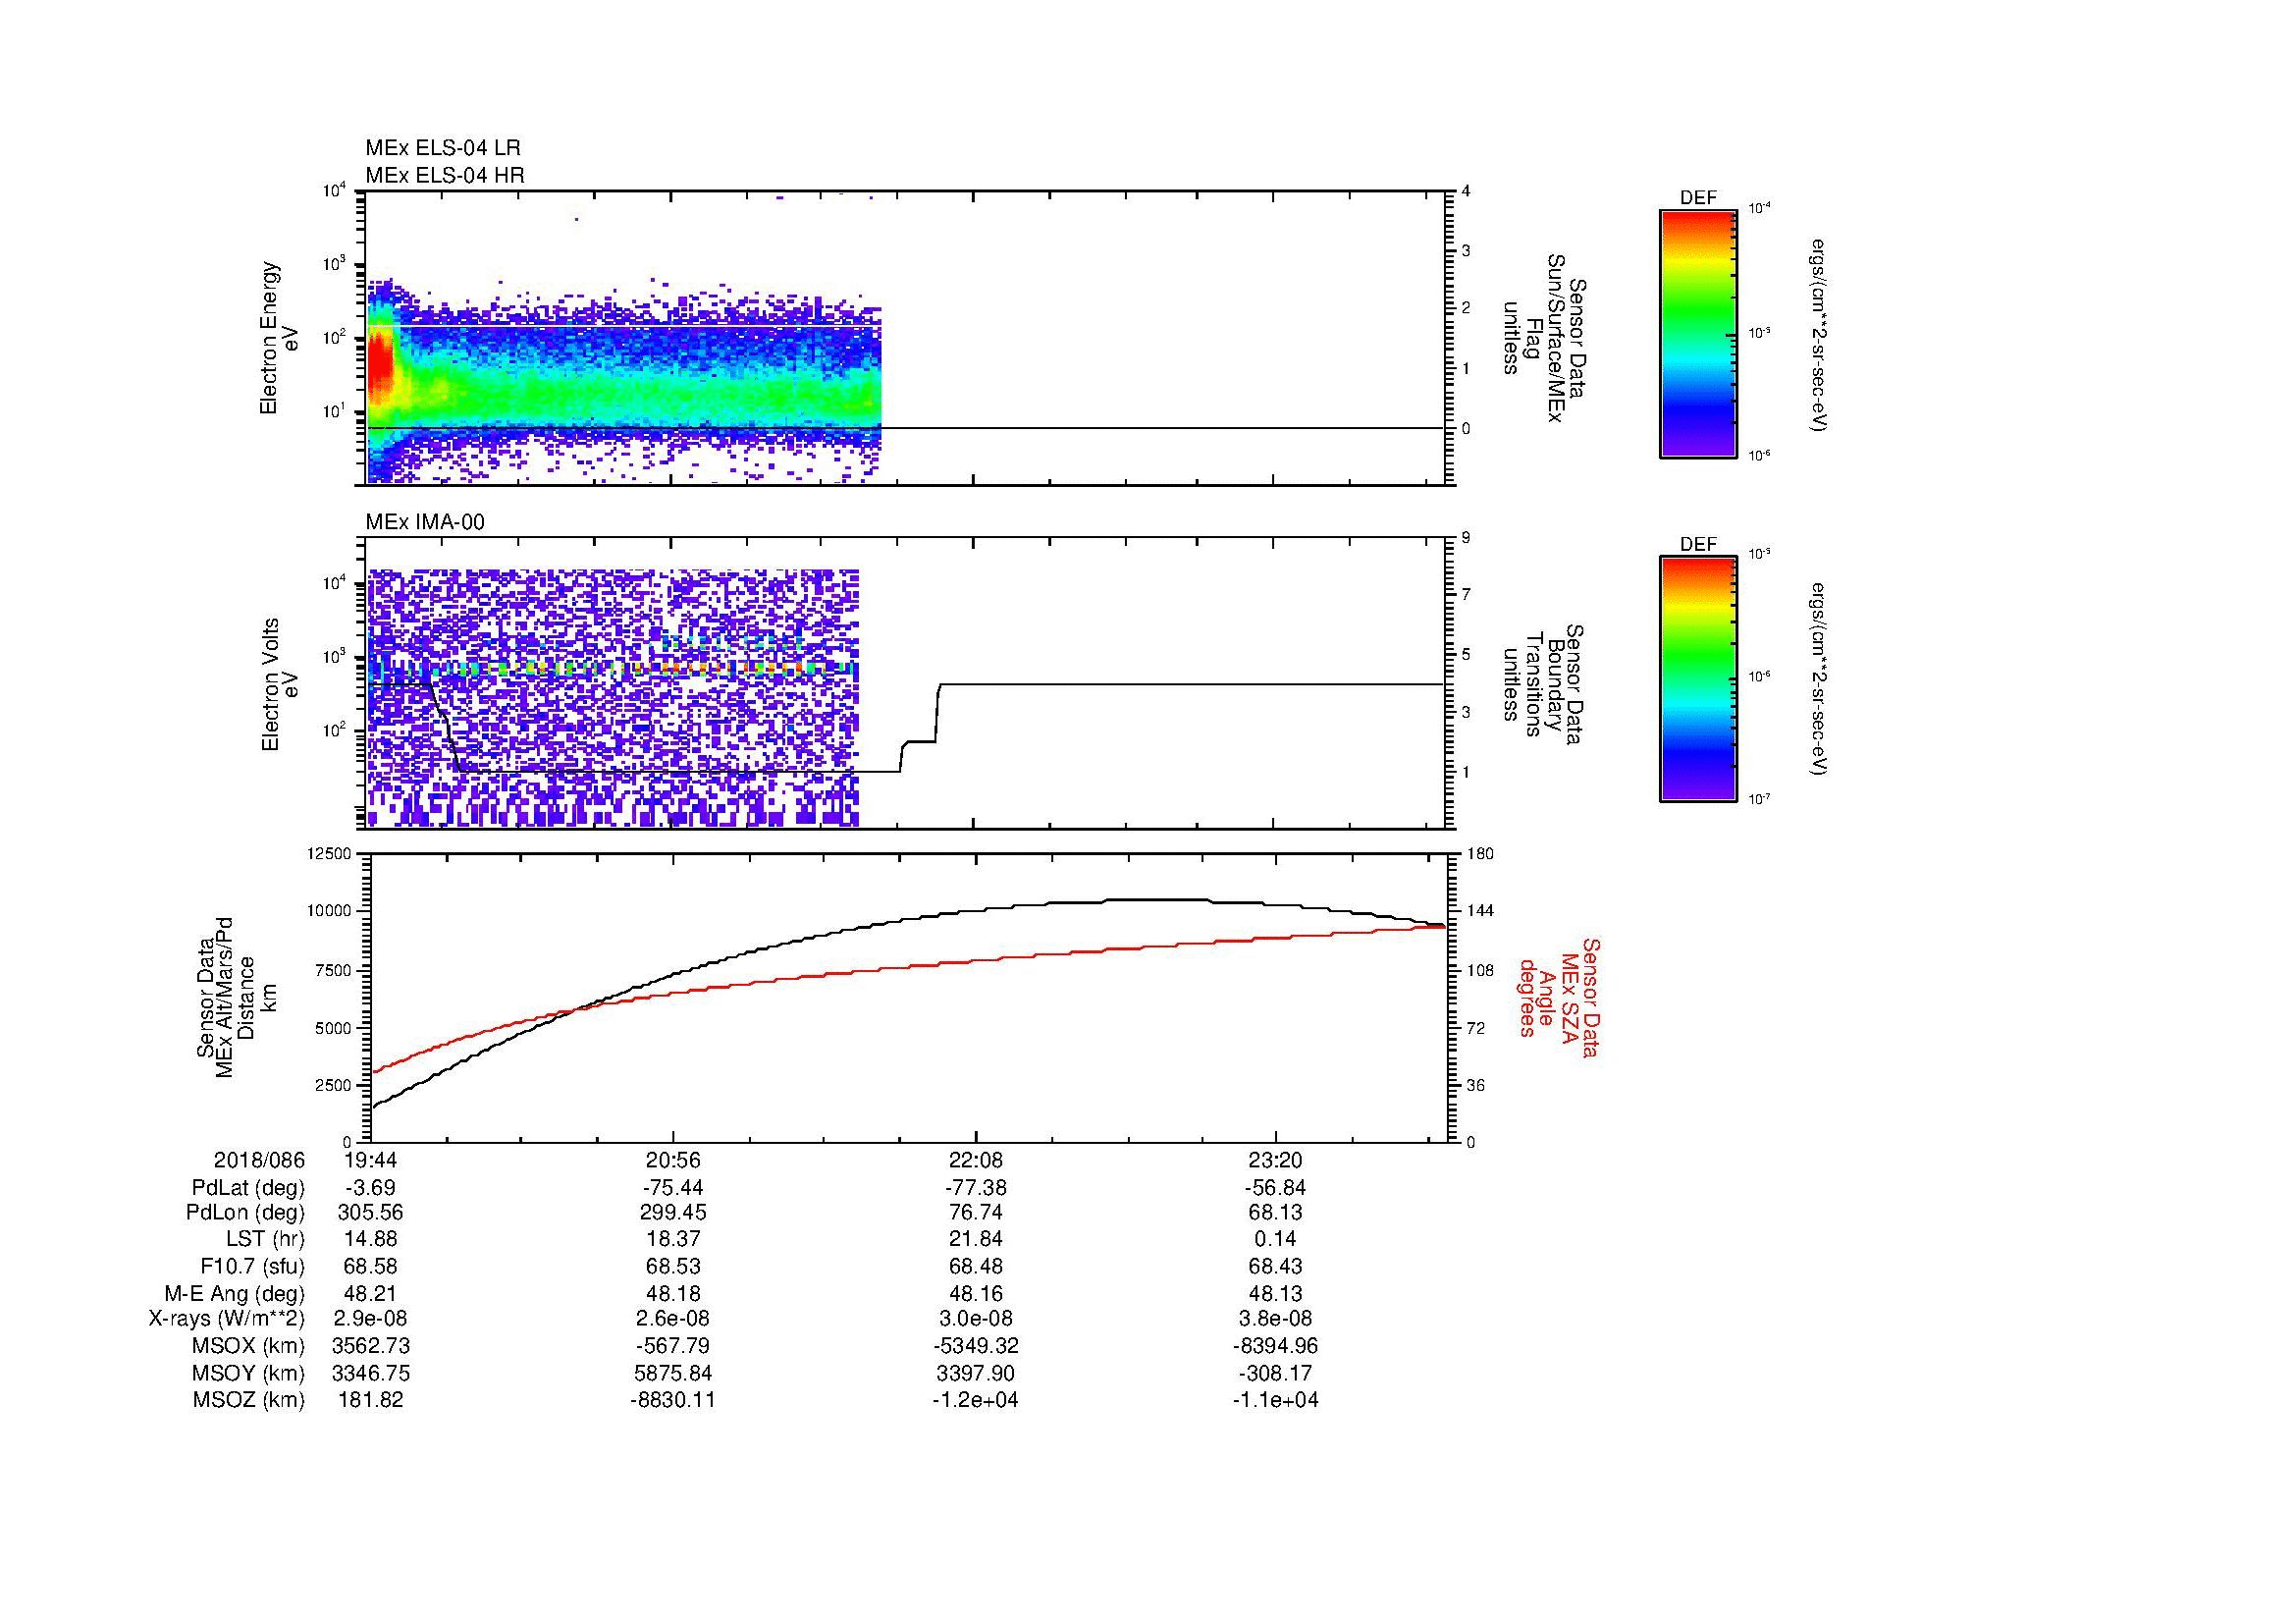2296x1623 pixels.
Task: Click the time tick label '20:56'
Action: 673,1160
